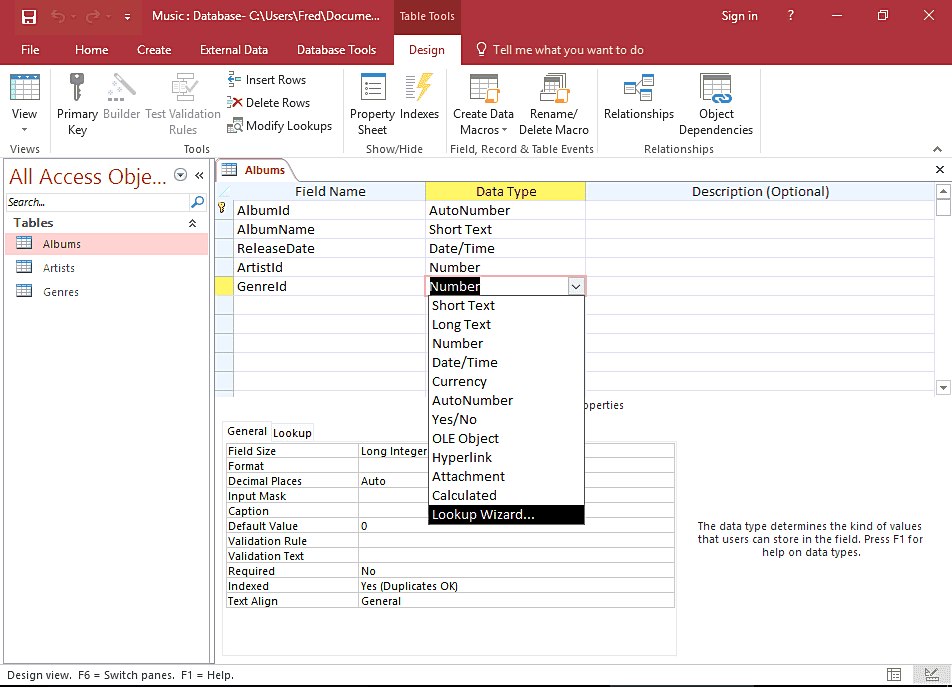Switch to the Lookup properties tab
The image size is (952, 687).
pos(292,433)
